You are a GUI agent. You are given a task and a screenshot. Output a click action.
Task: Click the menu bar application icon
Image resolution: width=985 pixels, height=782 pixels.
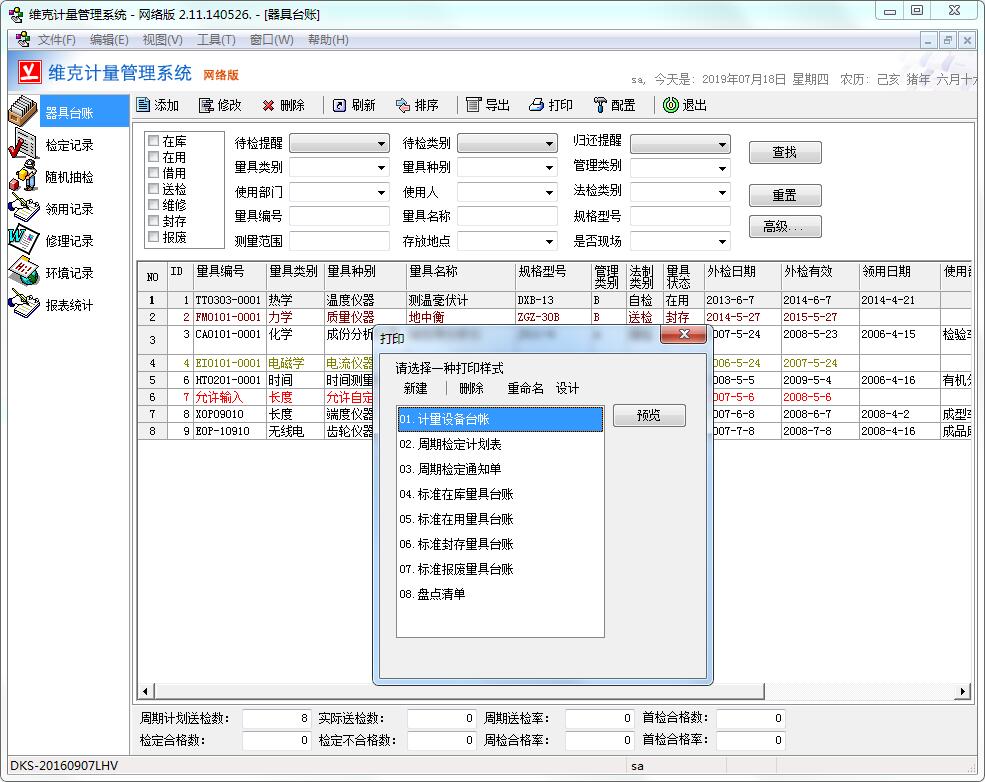(x=22, y=39)
